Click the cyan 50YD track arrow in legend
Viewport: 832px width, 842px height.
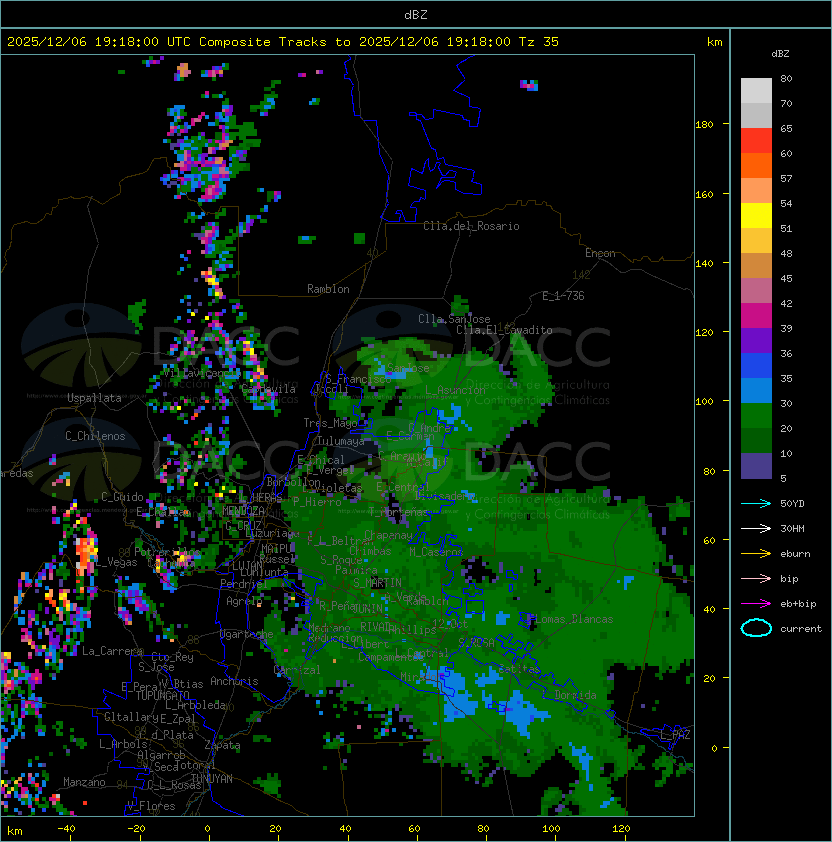[756, 504]
